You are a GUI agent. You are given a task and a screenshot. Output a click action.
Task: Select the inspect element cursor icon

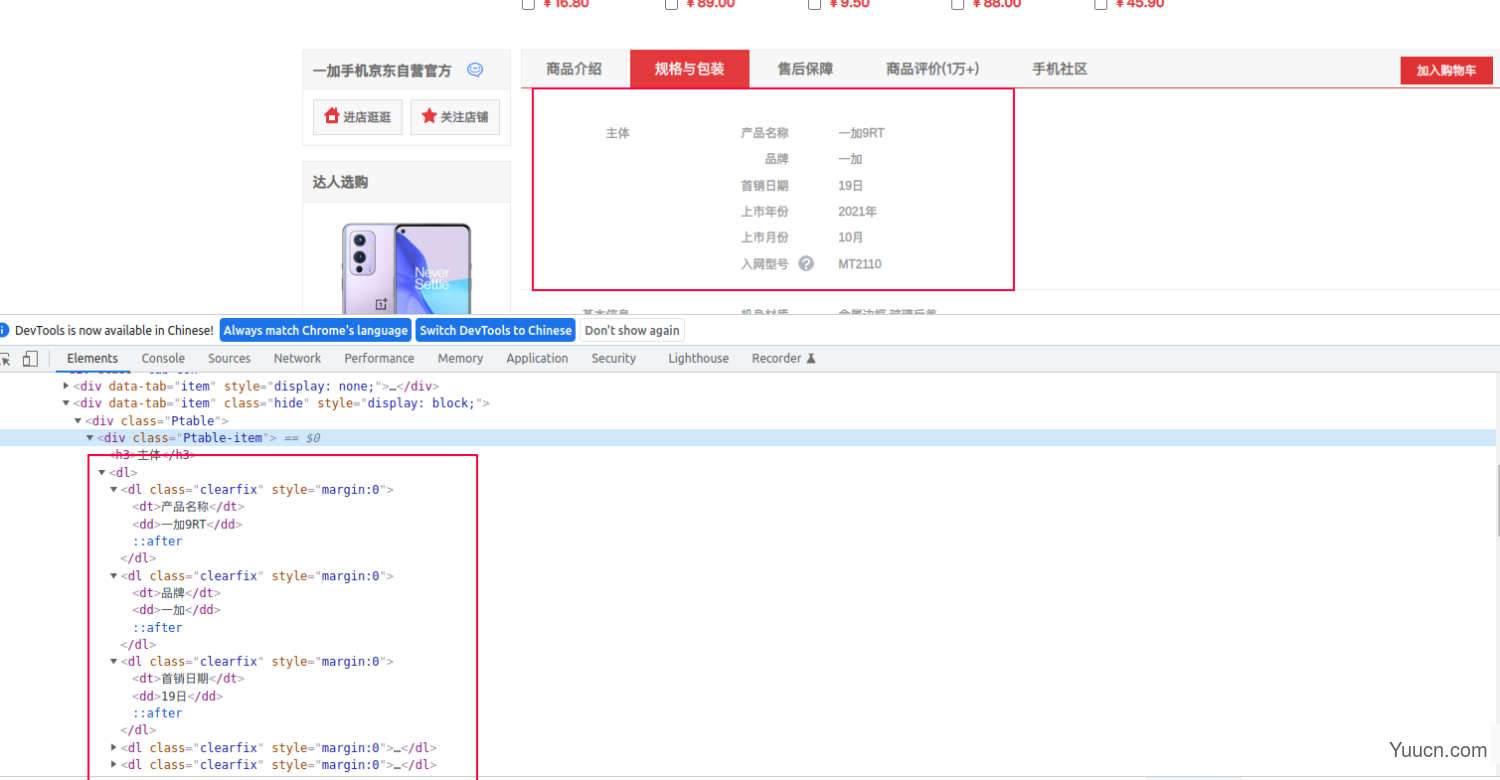pos(4,359)
